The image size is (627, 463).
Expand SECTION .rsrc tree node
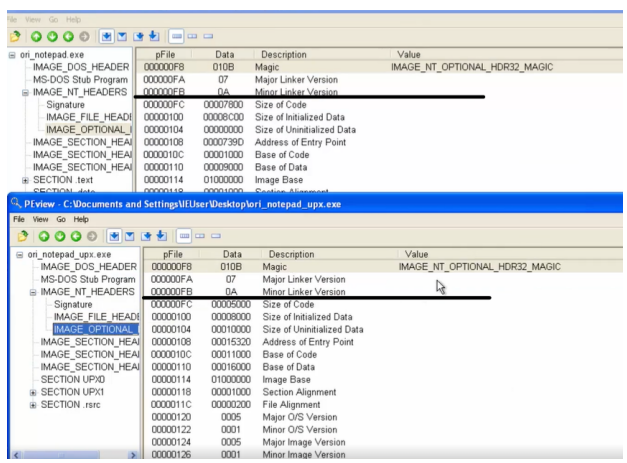tap(33, 405)
